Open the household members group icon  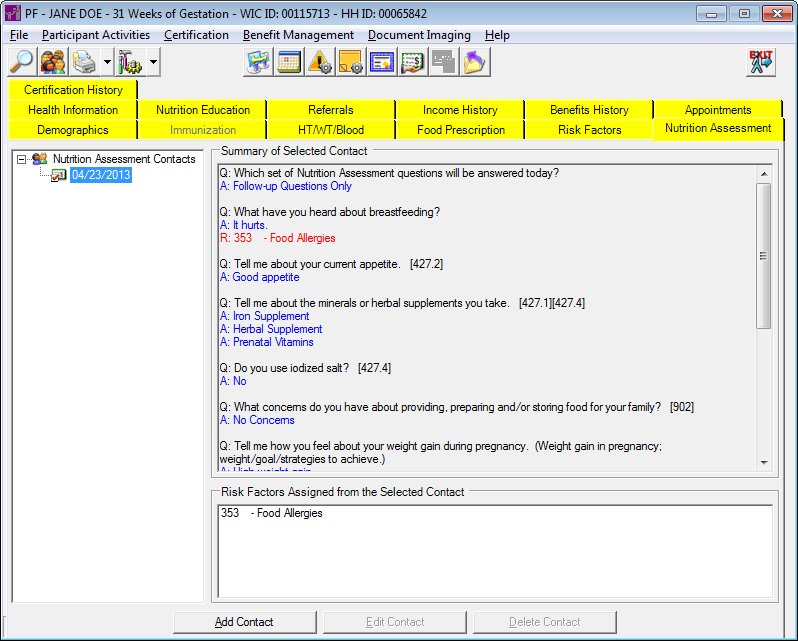53,62
